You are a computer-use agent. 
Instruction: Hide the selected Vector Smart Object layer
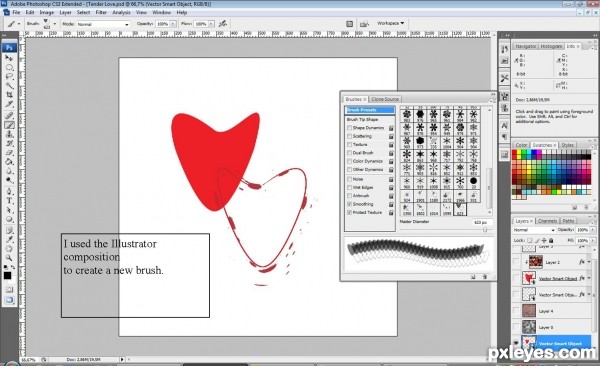[516, 343]
